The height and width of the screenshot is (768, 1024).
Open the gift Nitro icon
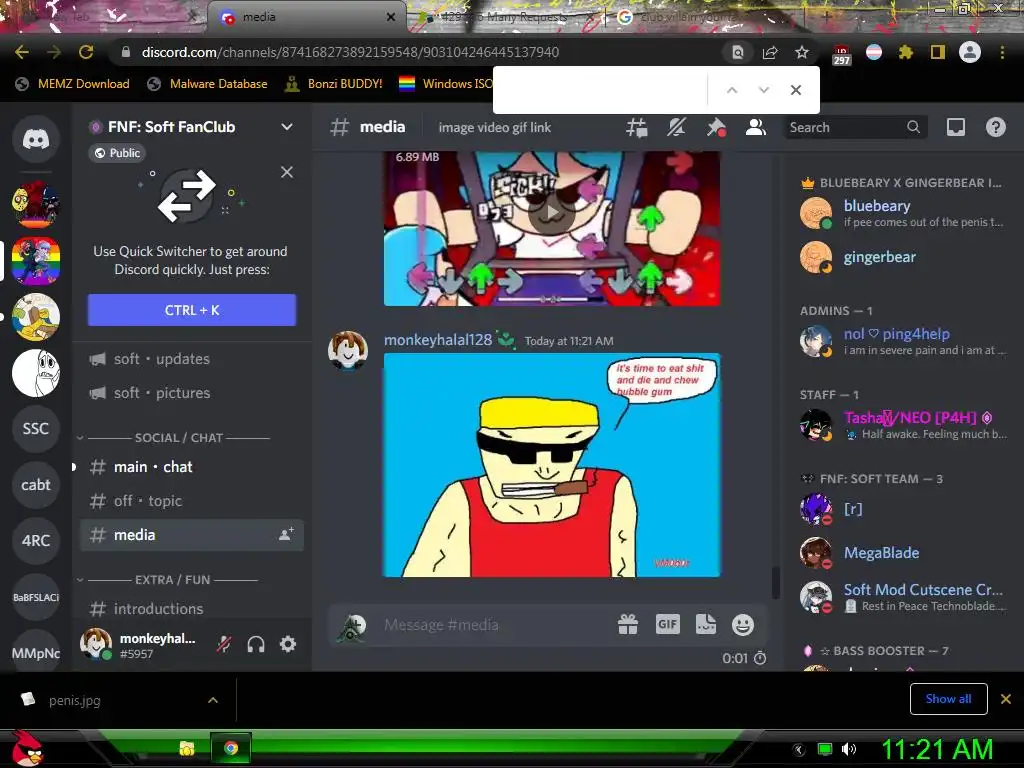(628, 625)
